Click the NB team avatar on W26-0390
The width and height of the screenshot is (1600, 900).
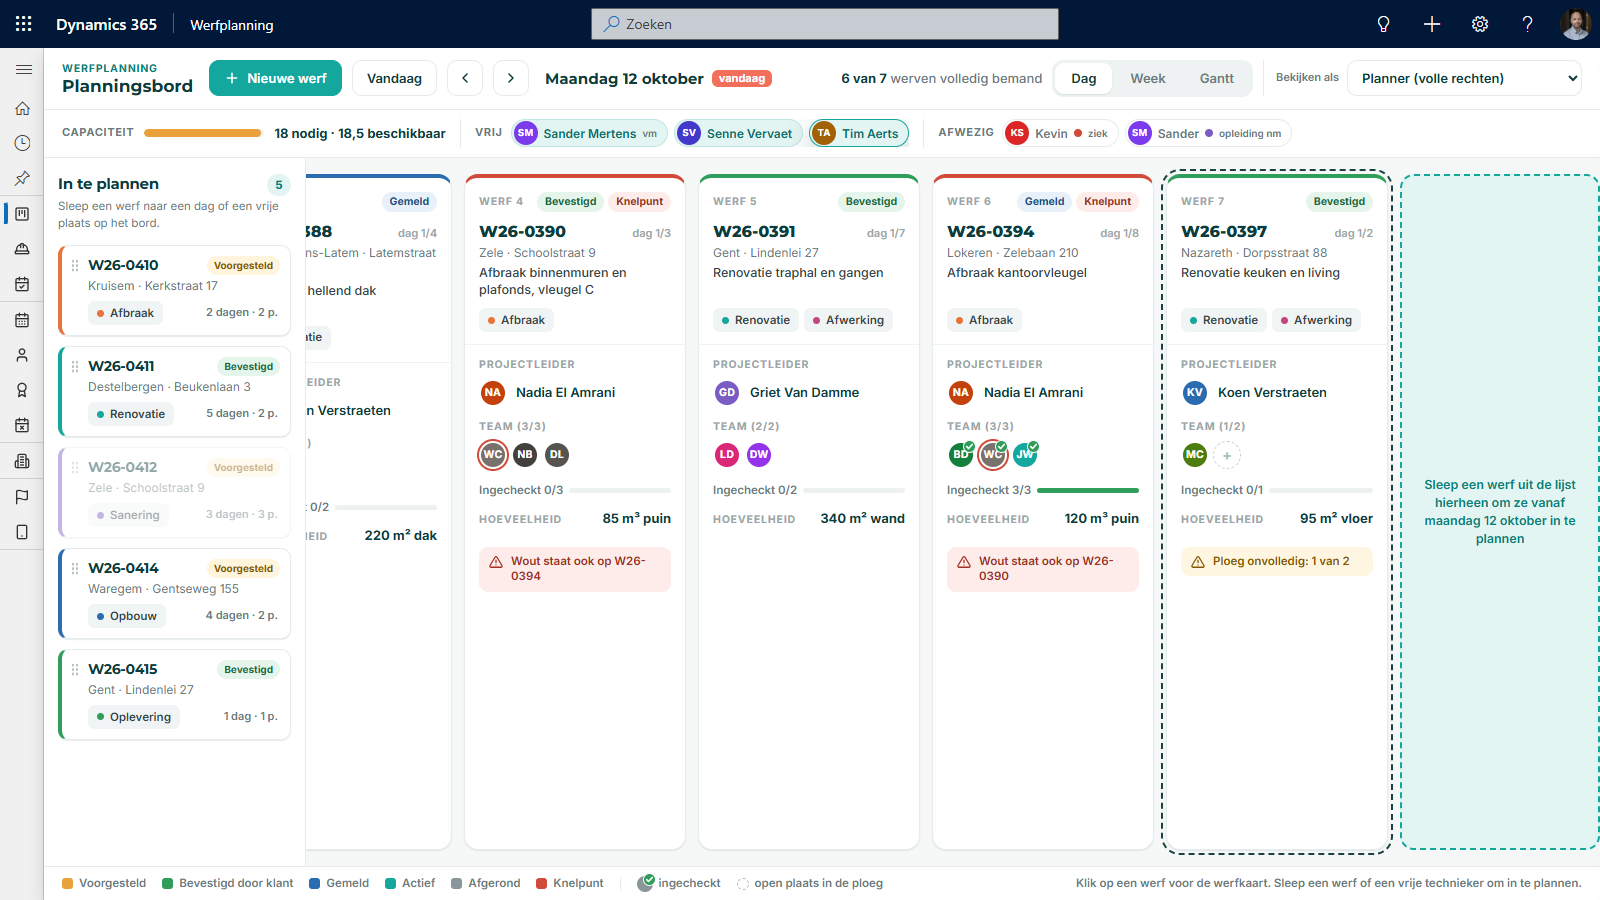[525, 455]
